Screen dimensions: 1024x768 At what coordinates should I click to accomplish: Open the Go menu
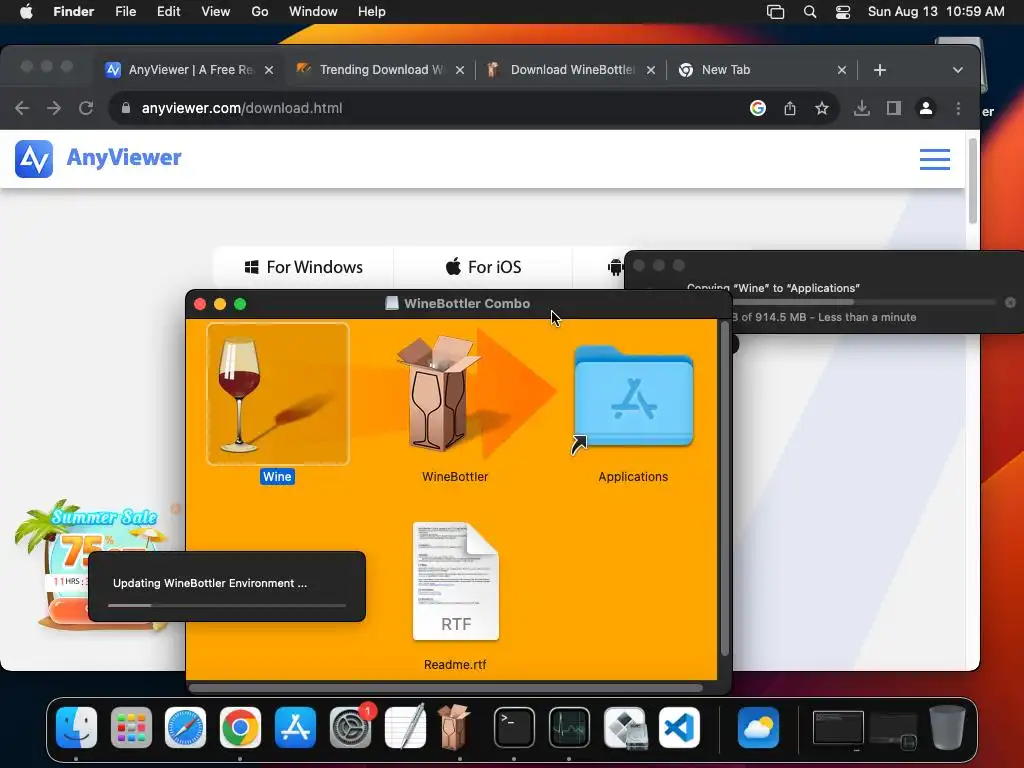(260, 12)
